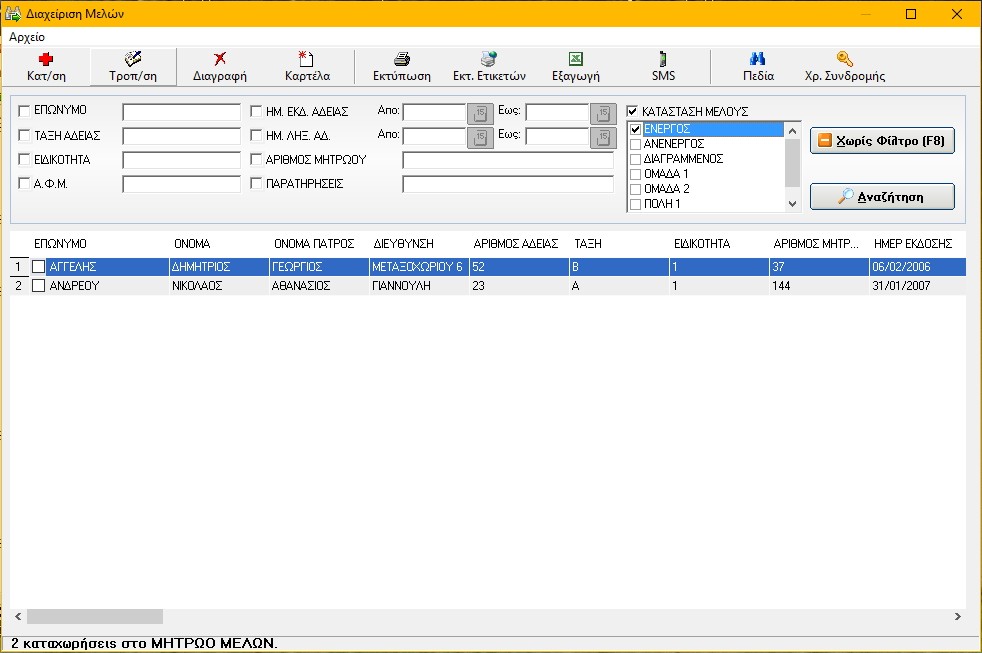This screenshot has width=982, height=653.
Task: Click the horizontal scrollbar right arrow
Action: tap(957, 617)
